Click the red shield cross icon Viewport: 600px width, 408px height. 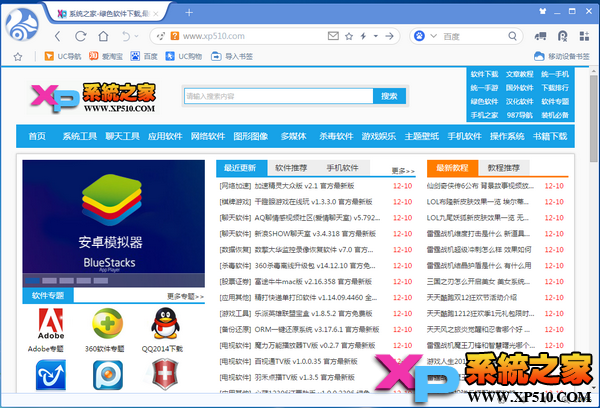point(165,374)
